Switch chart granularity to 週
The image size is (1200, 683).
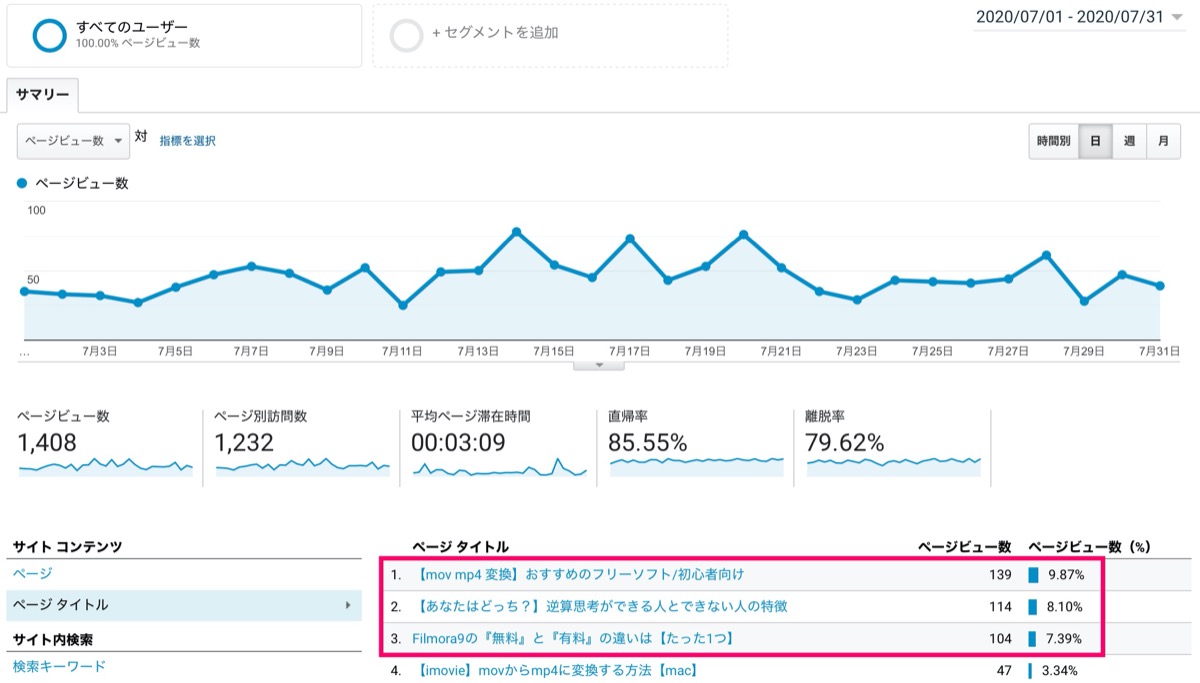pos(1129,141)
